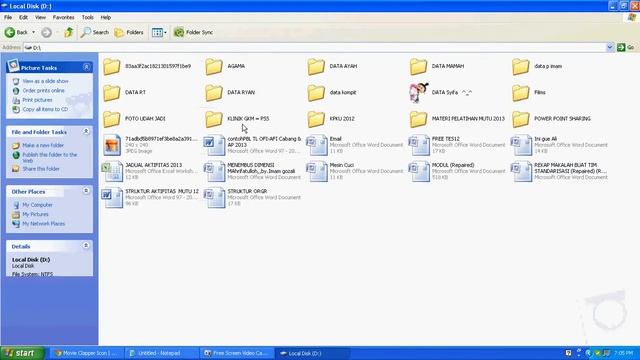640x360 pixels.
Task: Click Publish this folder to the Web
Action: pos(49,158)
